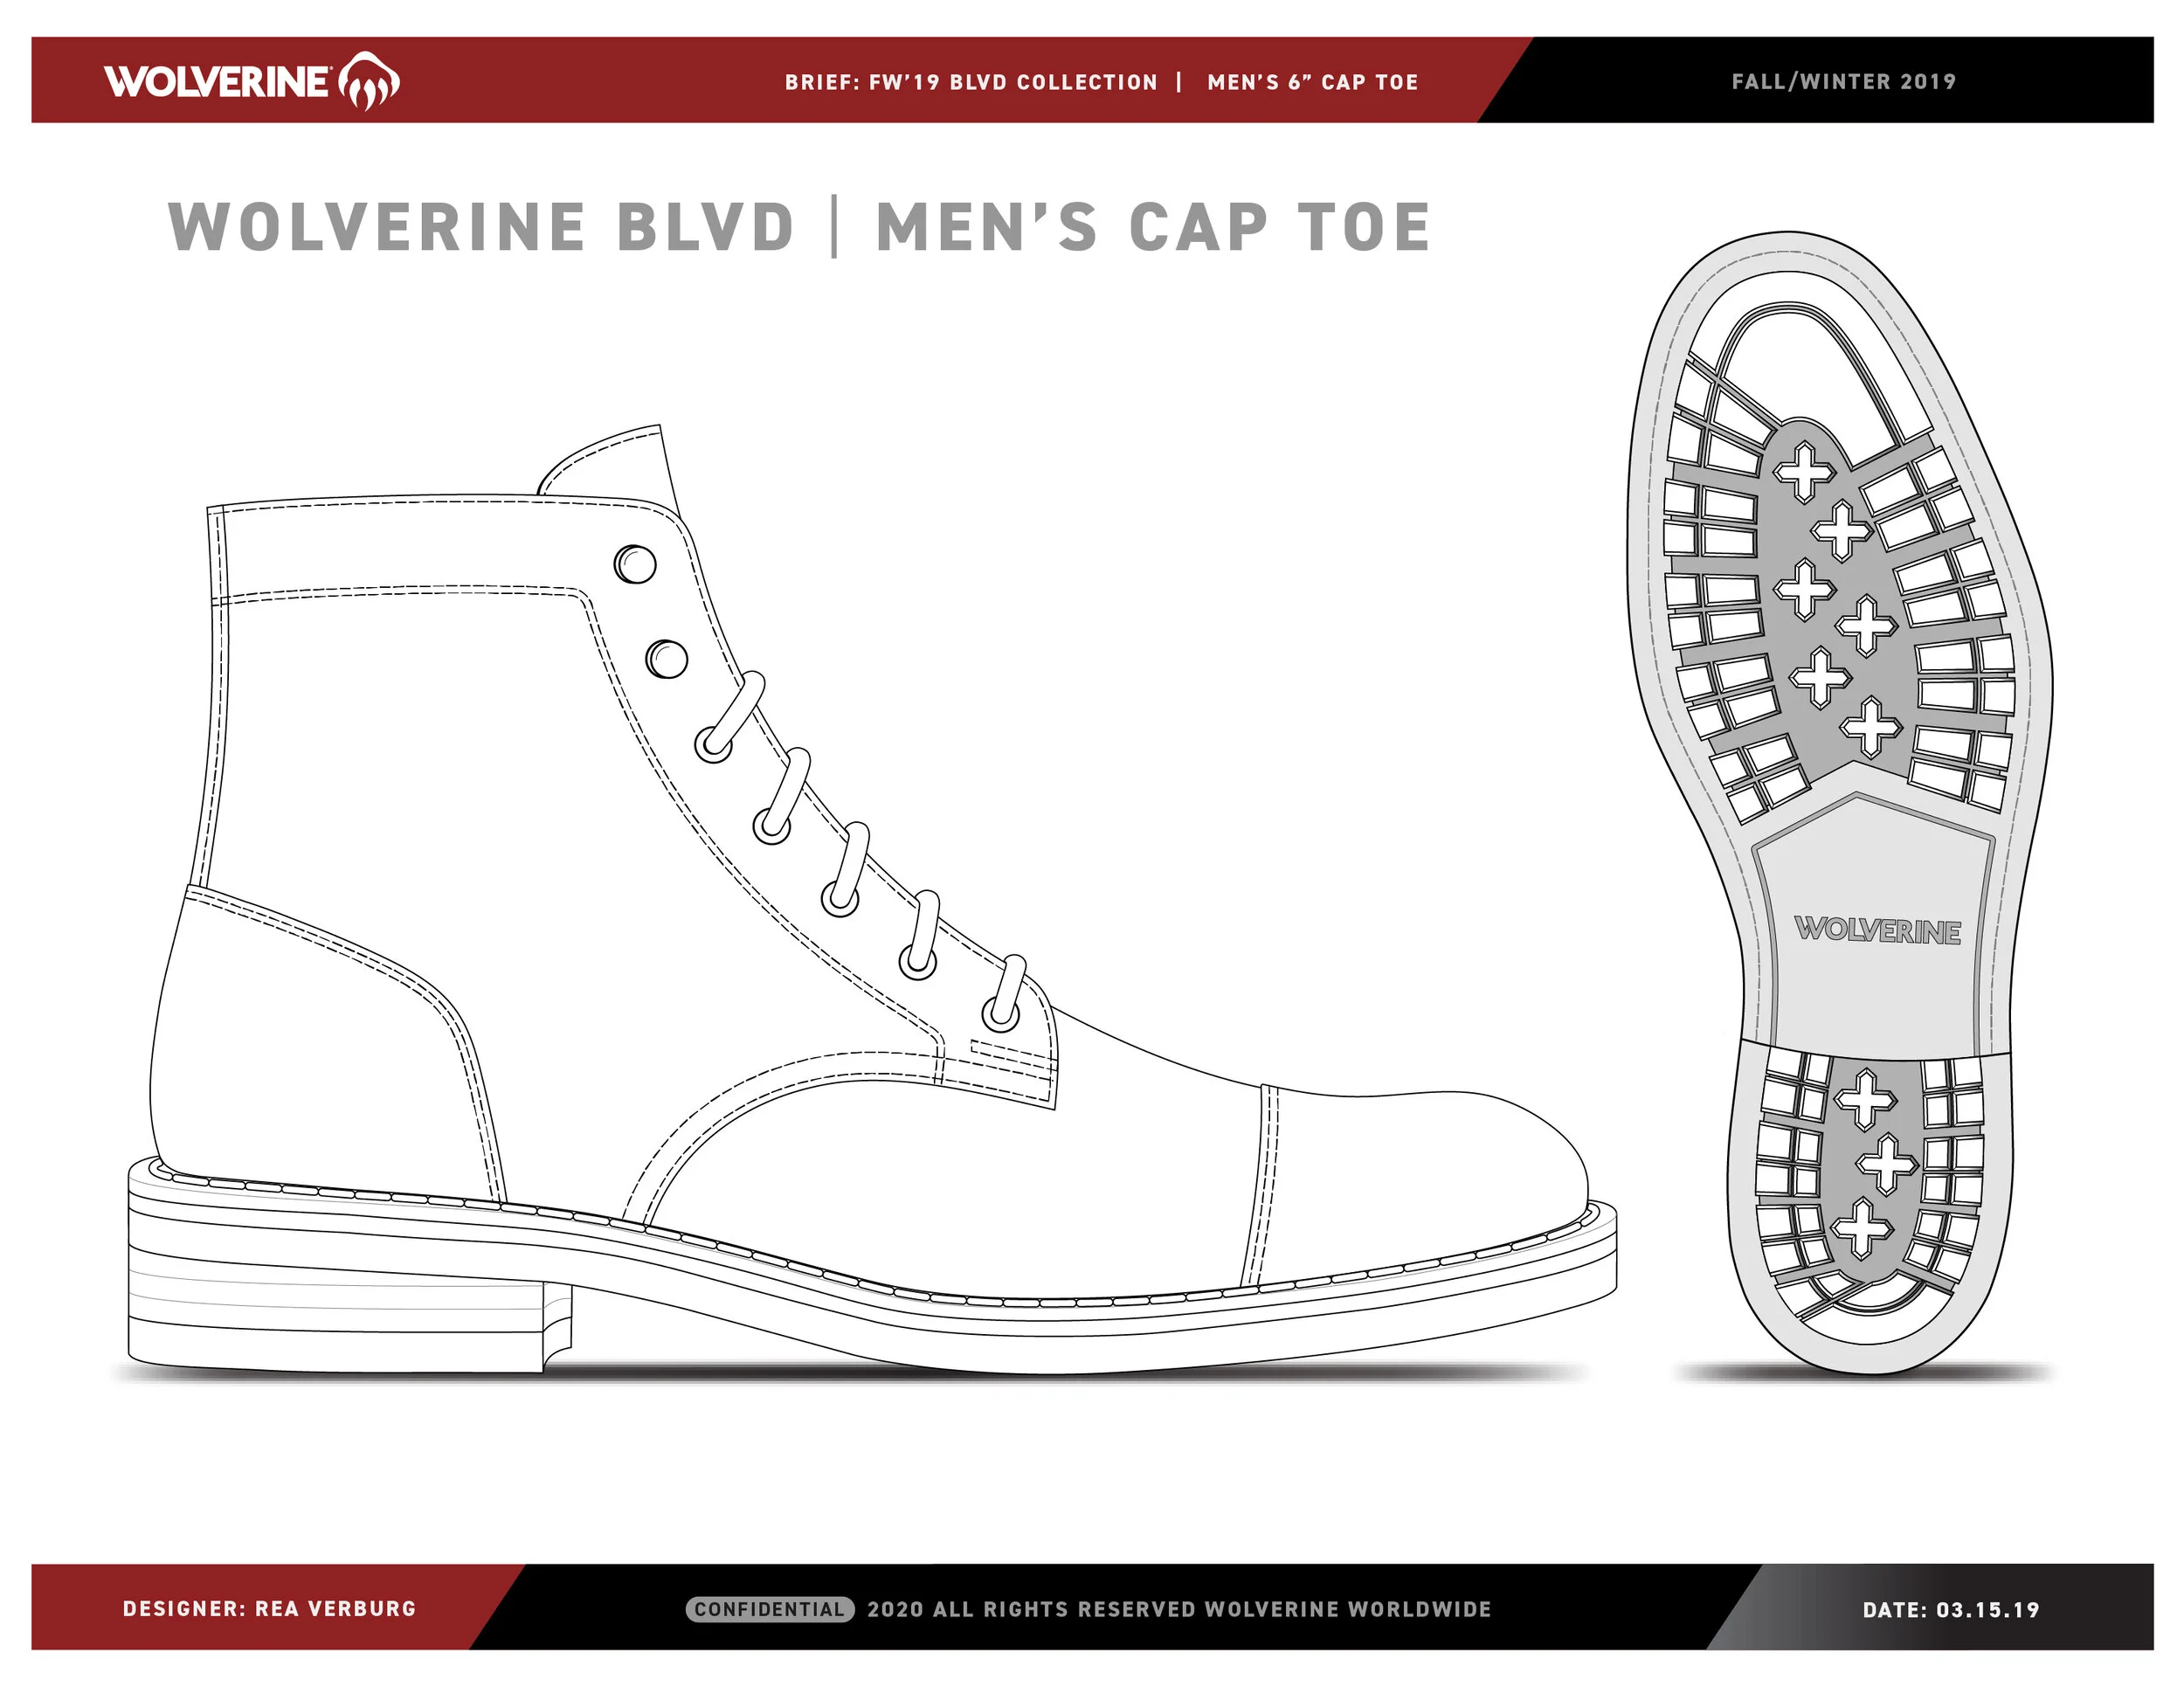
Task: Click the CONFIDENTIAL badge in the footer
Action: (770, 1609)
